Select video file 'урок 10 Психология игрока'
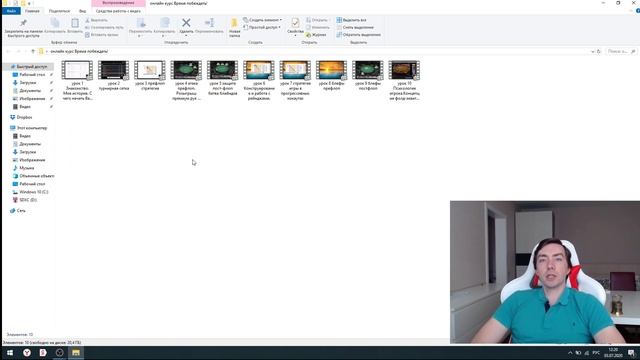The width and height of the screenshot is (640, 360). point(404,80)
